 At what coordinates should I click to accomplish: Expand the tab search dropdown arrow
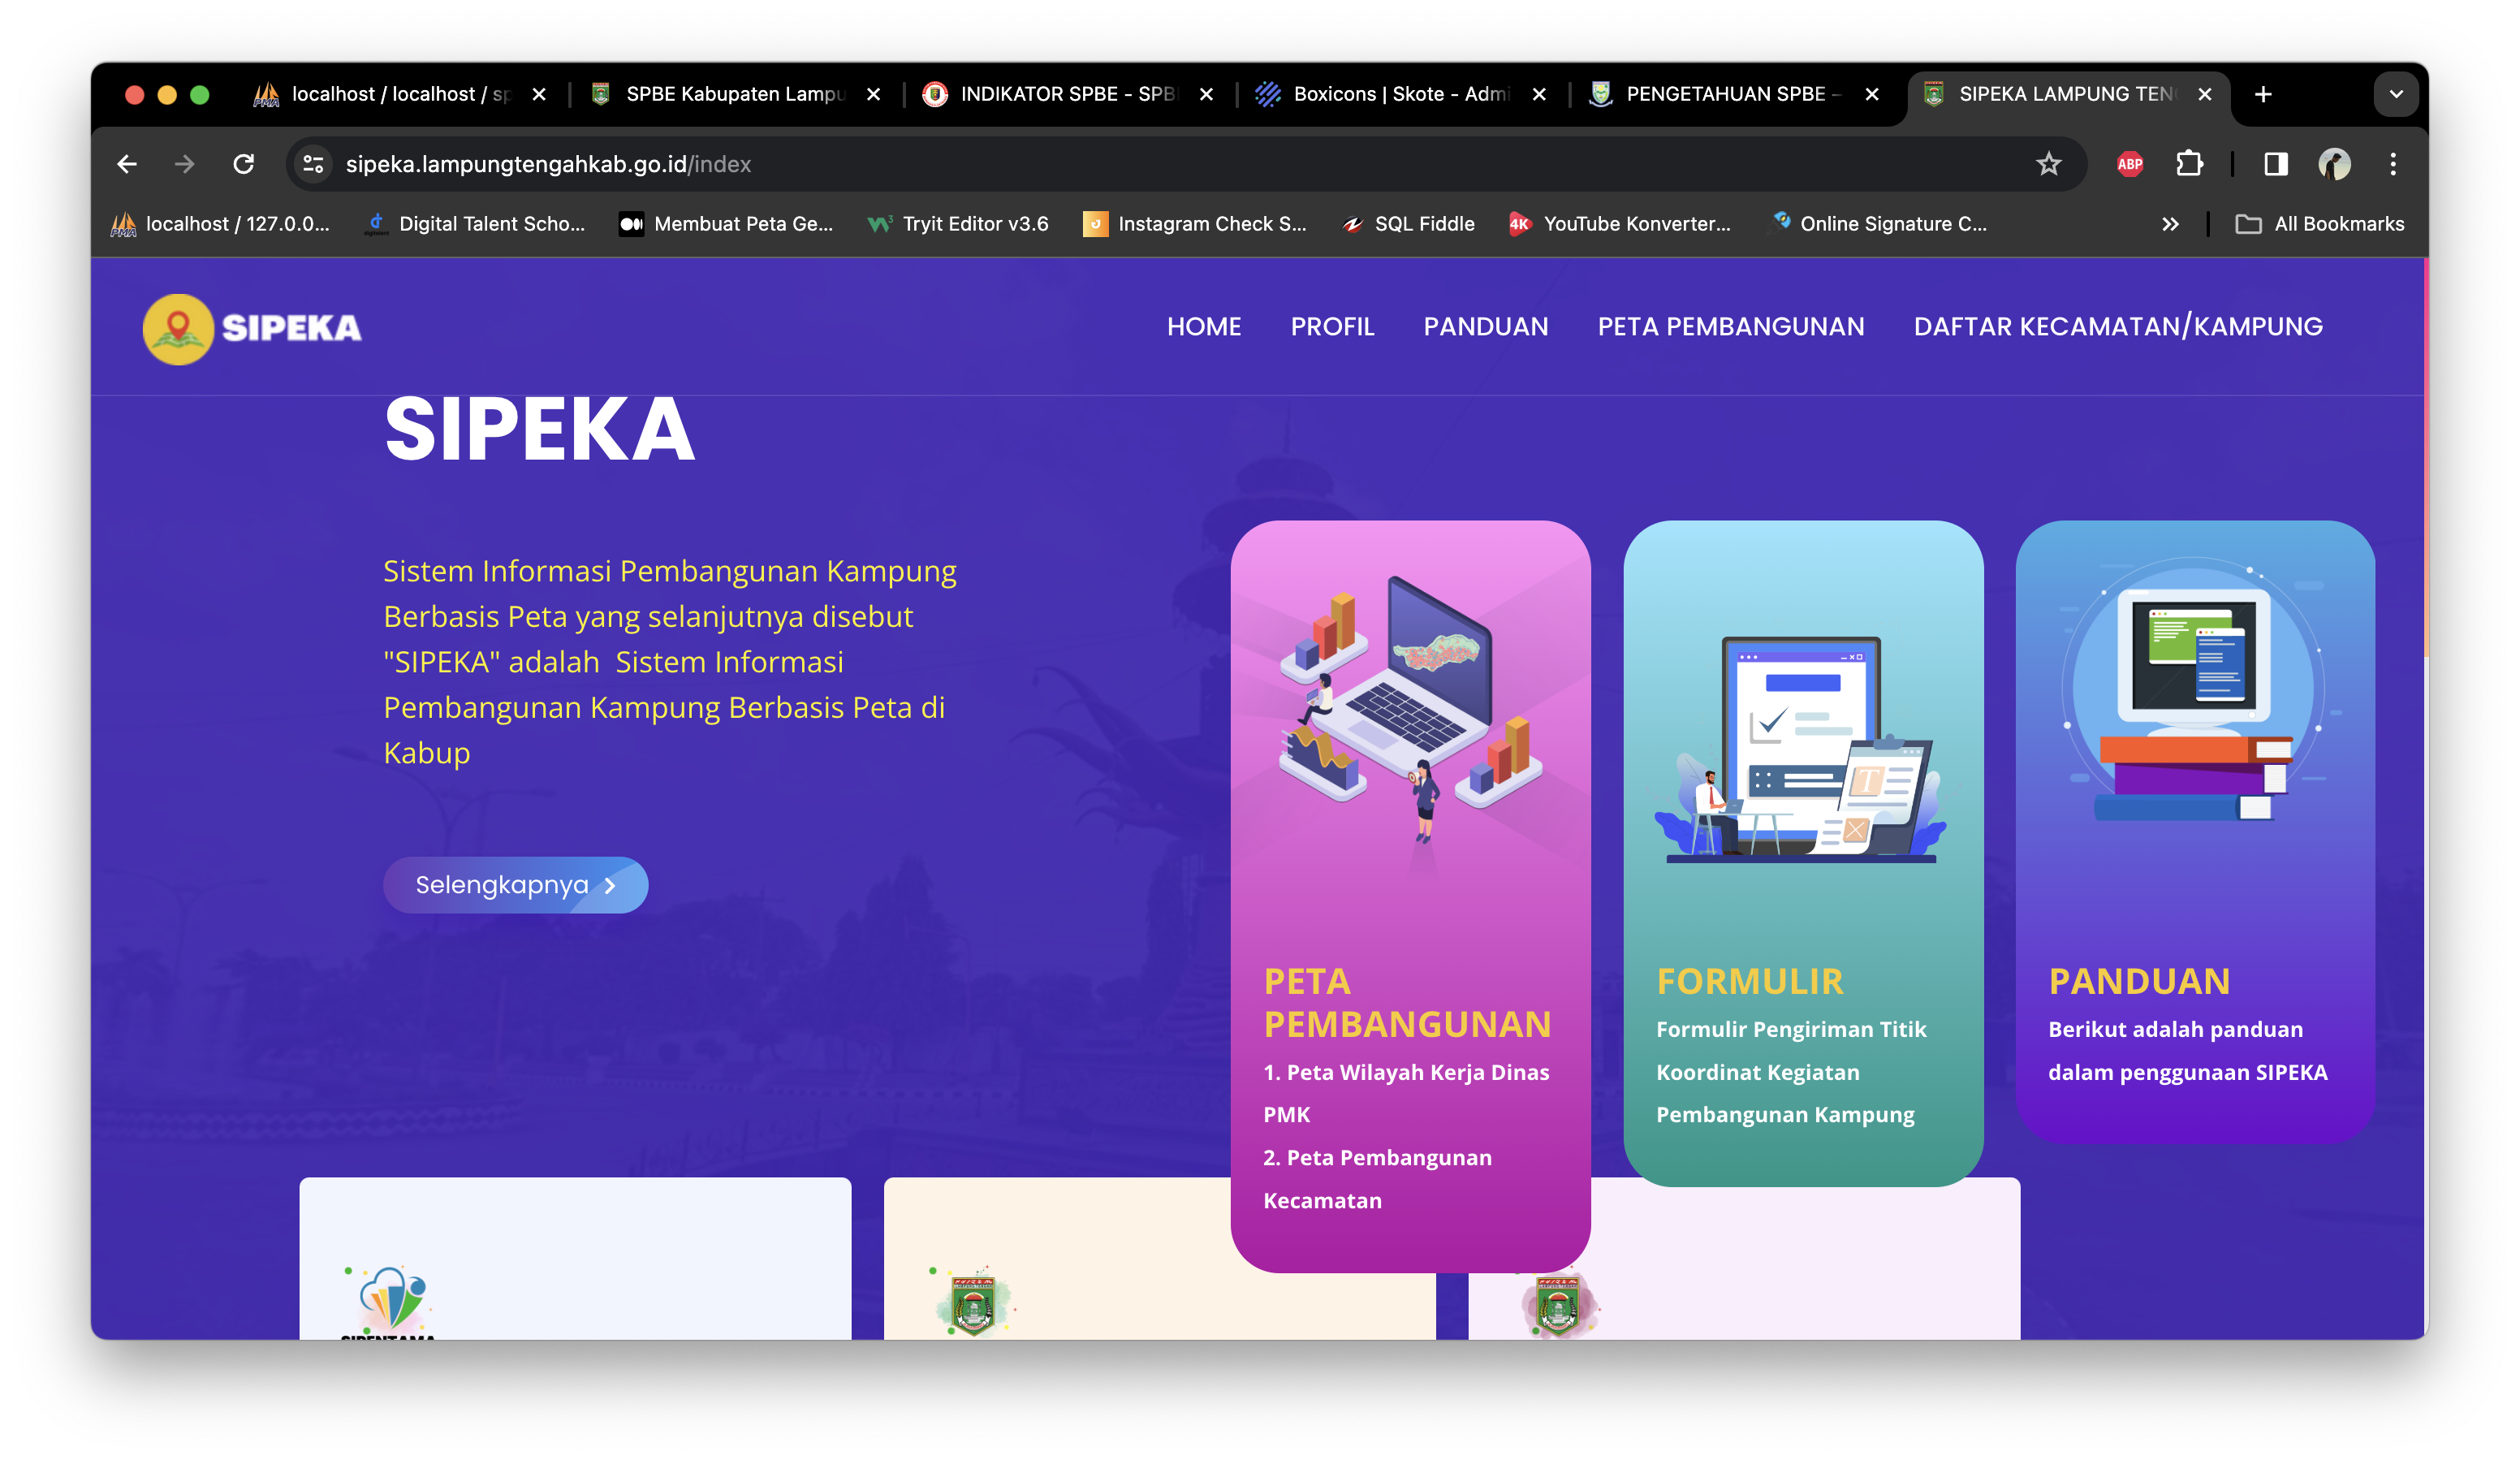[2396, 94]
